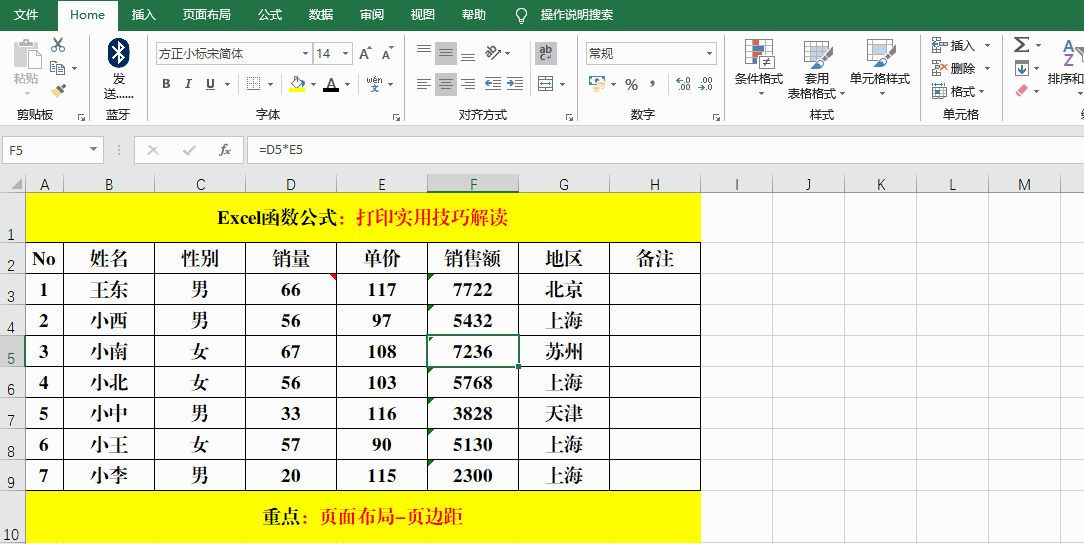Viewport: 1084px width, 544px height.
Task: Open the 字体 group dialog launcher
Action: pos(397,118)
